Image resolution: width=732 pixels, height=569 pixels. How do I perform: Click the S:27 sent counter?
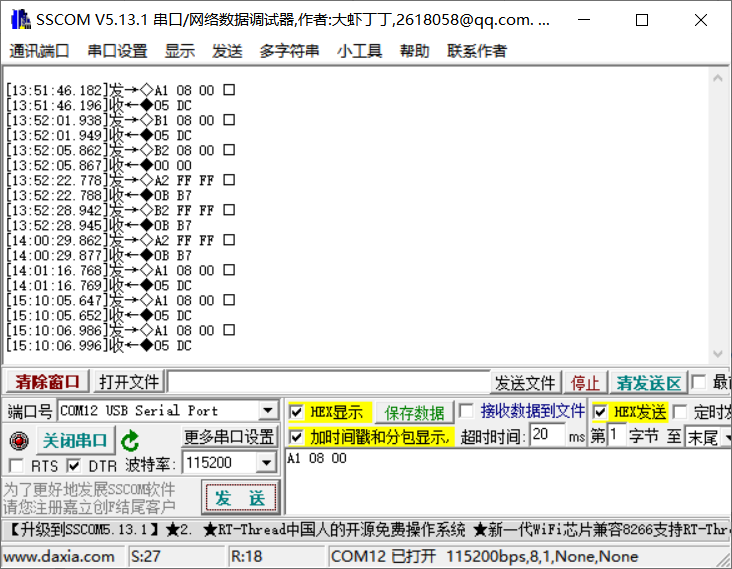pos(146,556)
